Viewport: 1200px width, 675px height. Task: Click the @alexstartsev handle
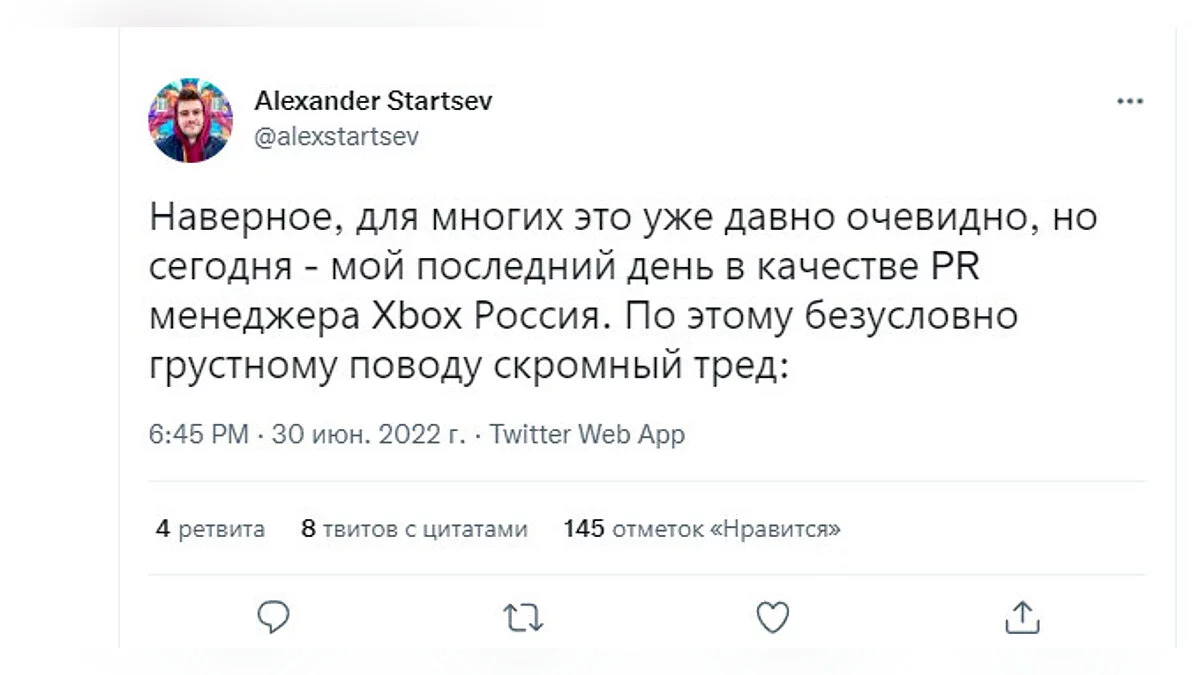[x=336, y=137]
